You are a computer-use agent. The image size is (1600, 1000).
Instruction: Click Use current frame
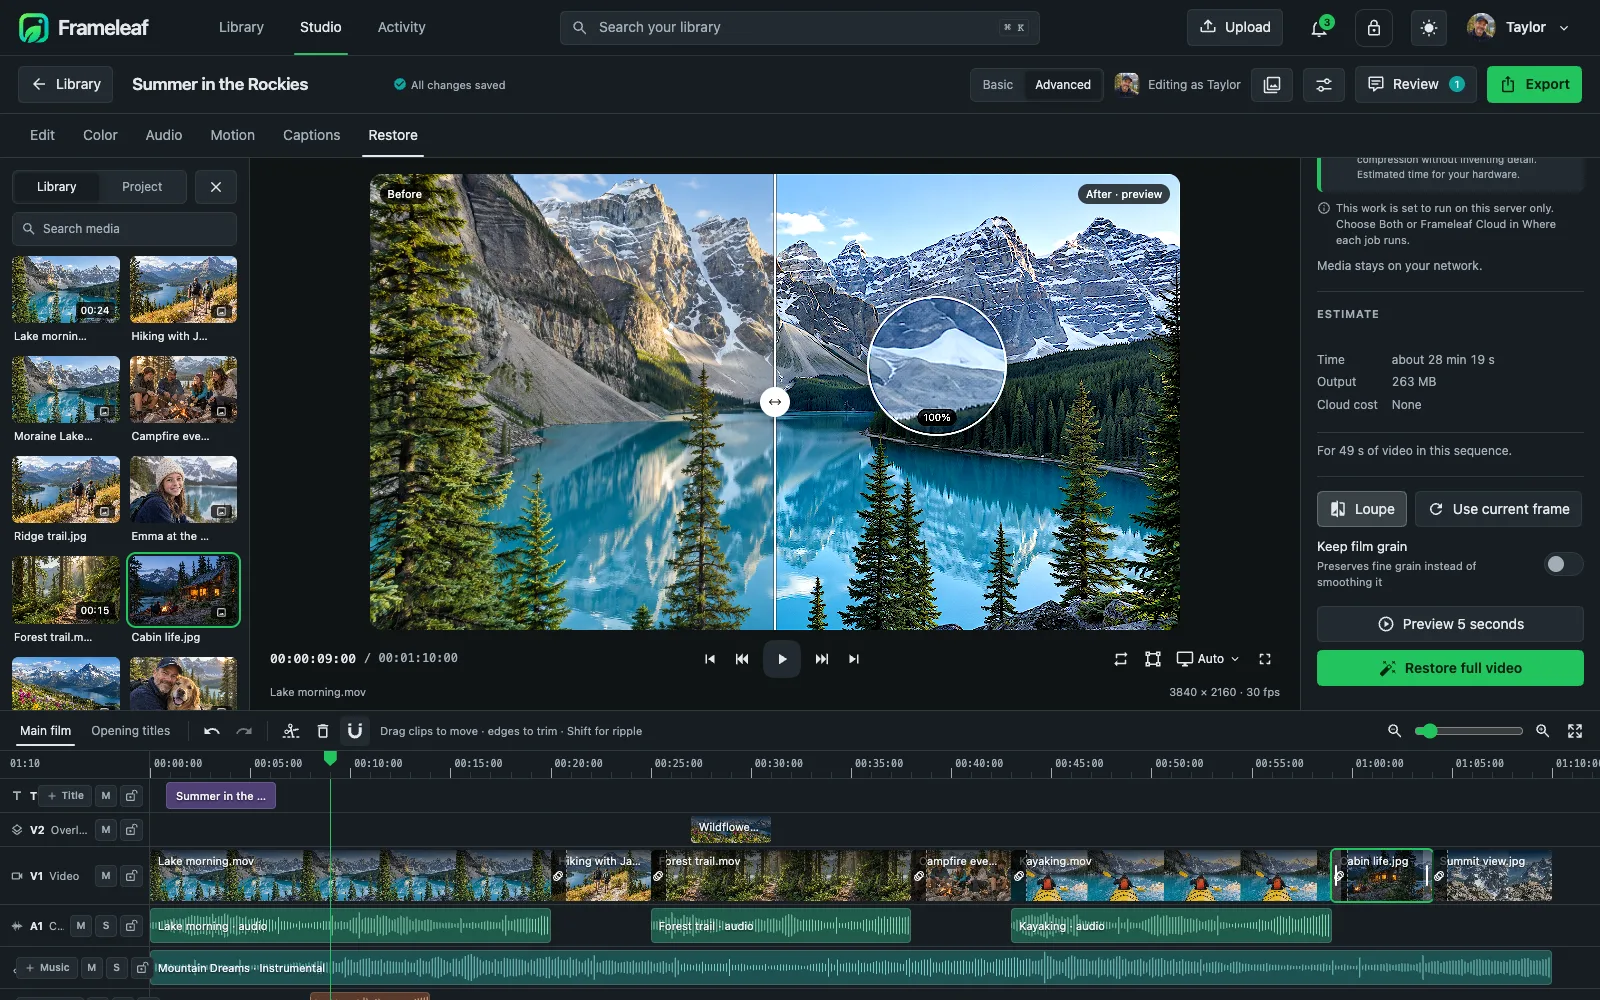click(x=1498, y=509)
